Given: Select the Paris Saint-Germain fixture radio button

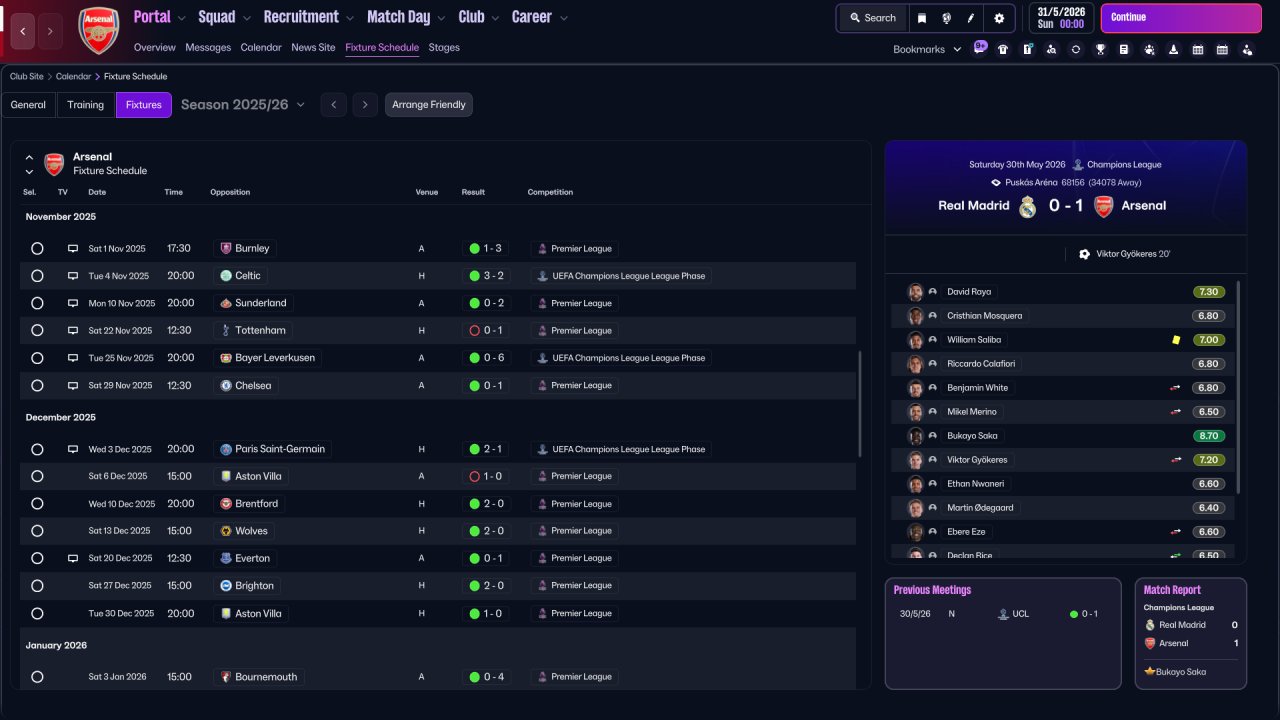Looking at the screenshot, I should 37,449.
